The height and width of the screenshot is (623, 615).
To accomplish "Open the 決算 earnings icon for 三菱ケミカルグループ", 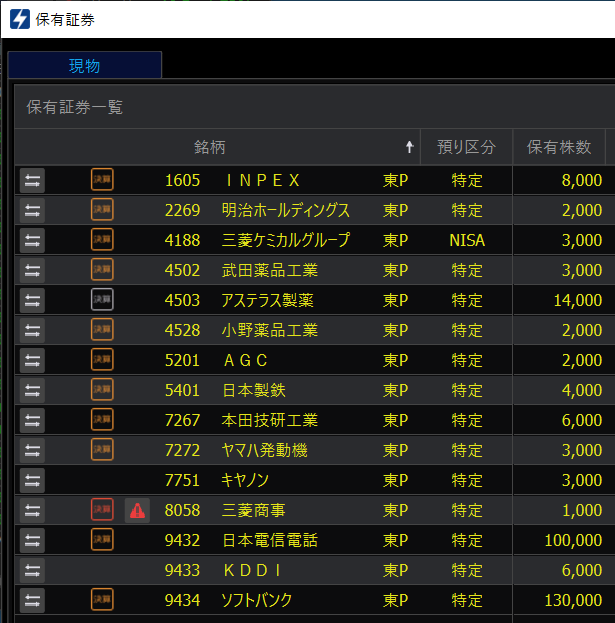I will 102,240.
